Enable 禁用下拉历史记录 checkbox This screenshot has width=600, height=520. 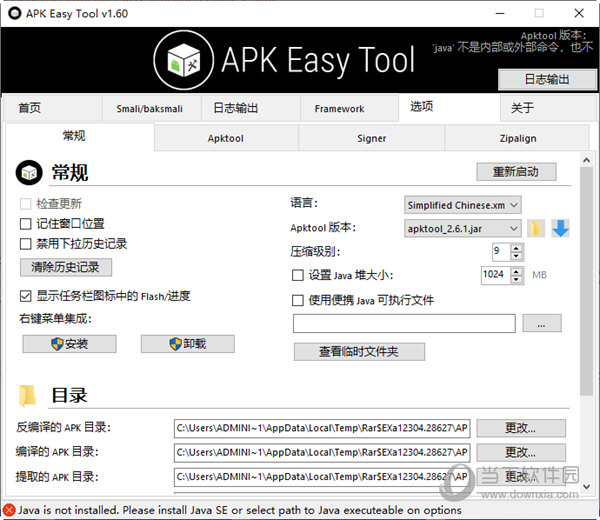point(25,244)
